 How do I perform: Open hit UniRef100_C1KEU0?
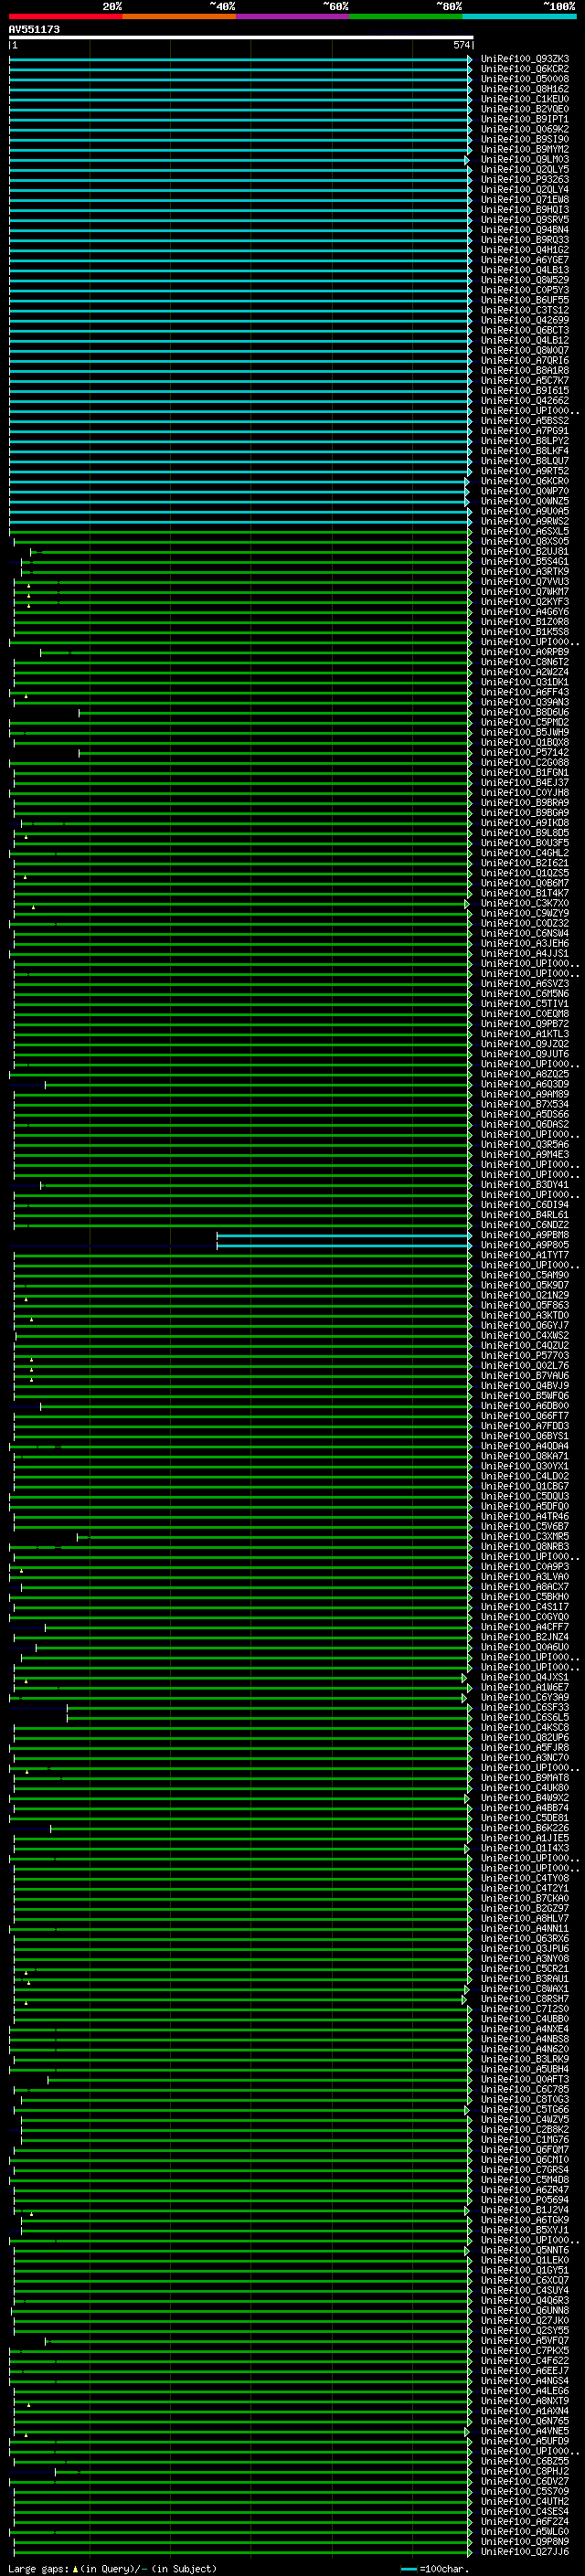[525, 99]
